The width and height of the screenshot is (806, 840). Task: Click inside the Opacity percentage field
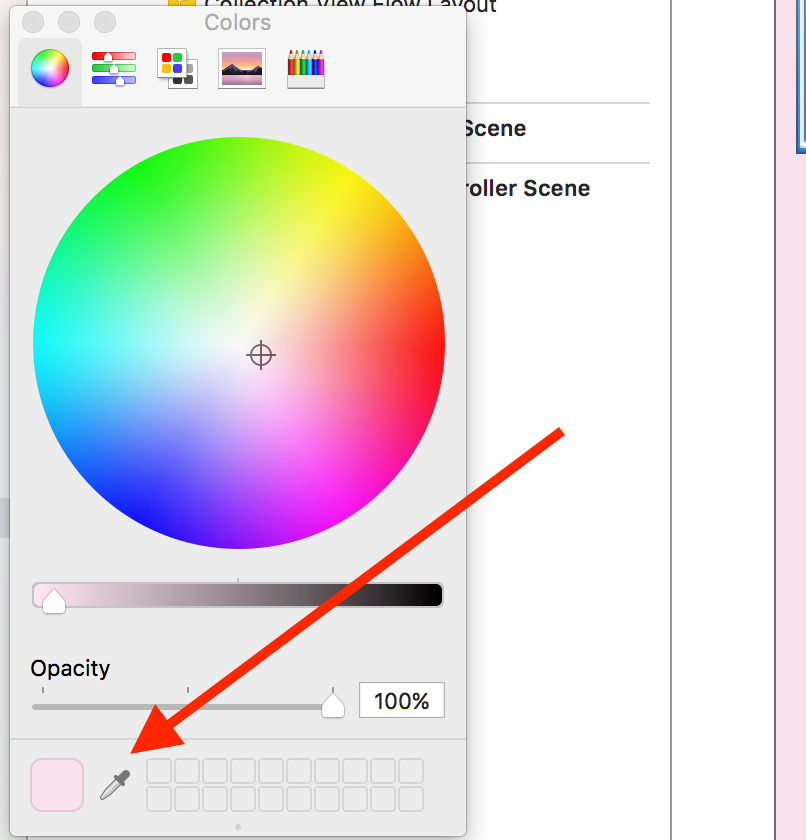(x=401, y=700)
